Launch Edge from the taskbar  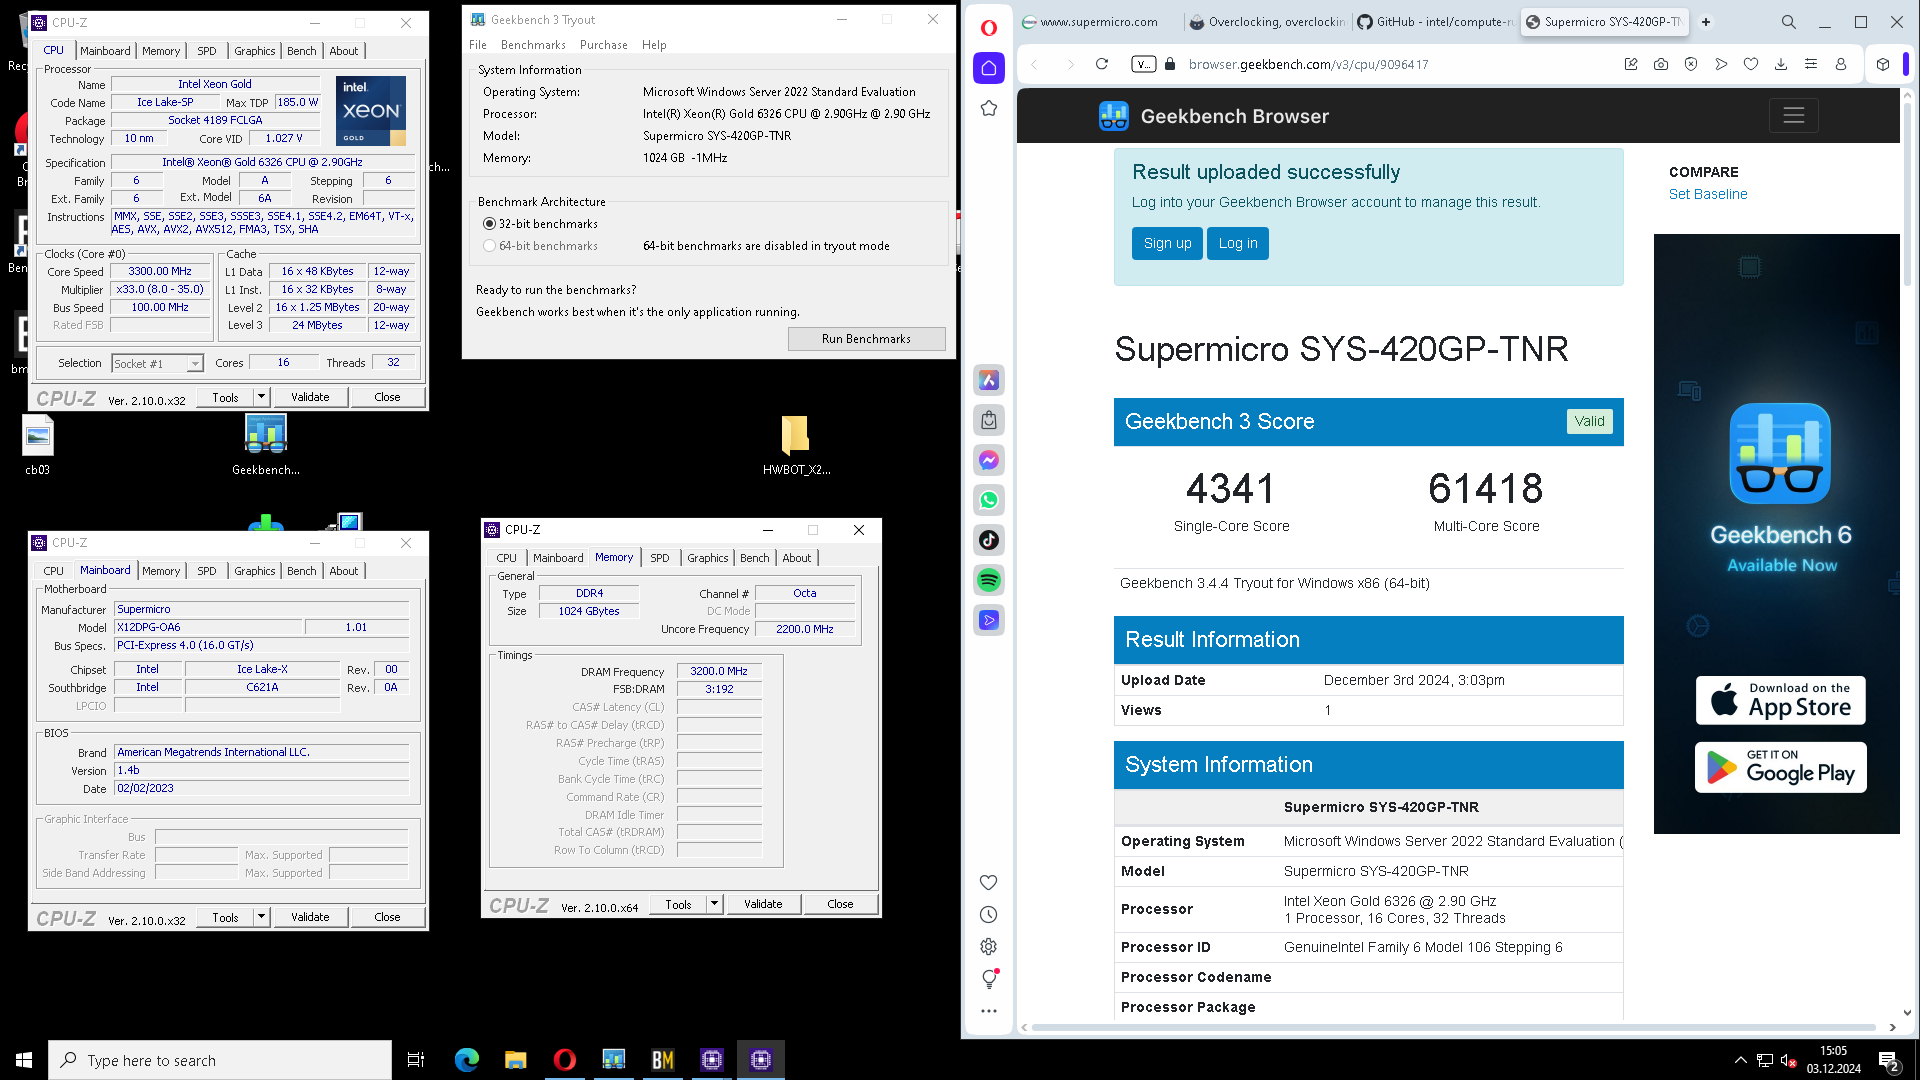pos(466,1060)
